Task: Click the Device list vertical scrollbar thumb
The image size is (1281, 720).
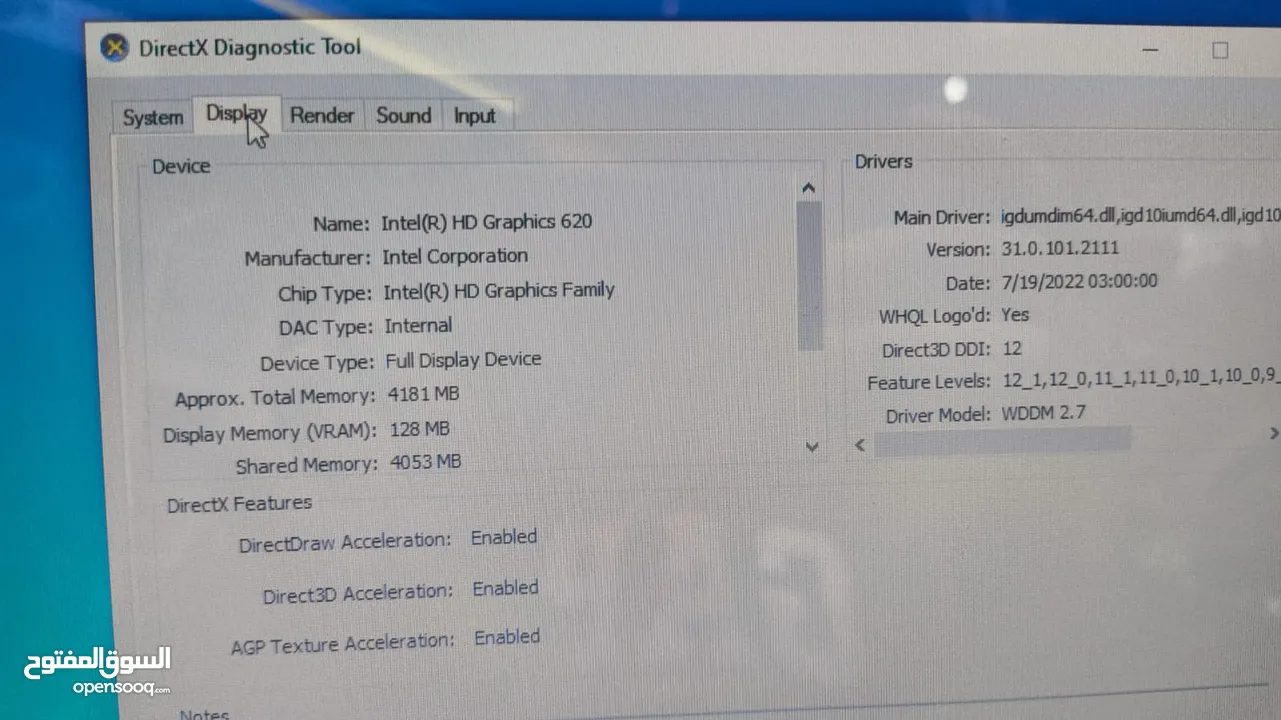Action: pyautogui.click(x=810, y=275)
